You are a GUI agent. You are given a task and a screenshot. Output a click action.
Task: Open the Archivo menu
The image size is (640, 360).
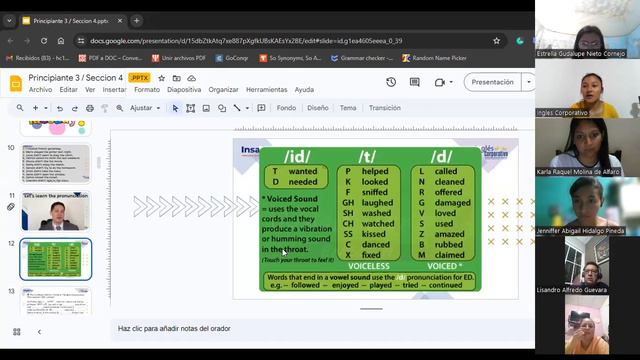[x=40, y=90]
